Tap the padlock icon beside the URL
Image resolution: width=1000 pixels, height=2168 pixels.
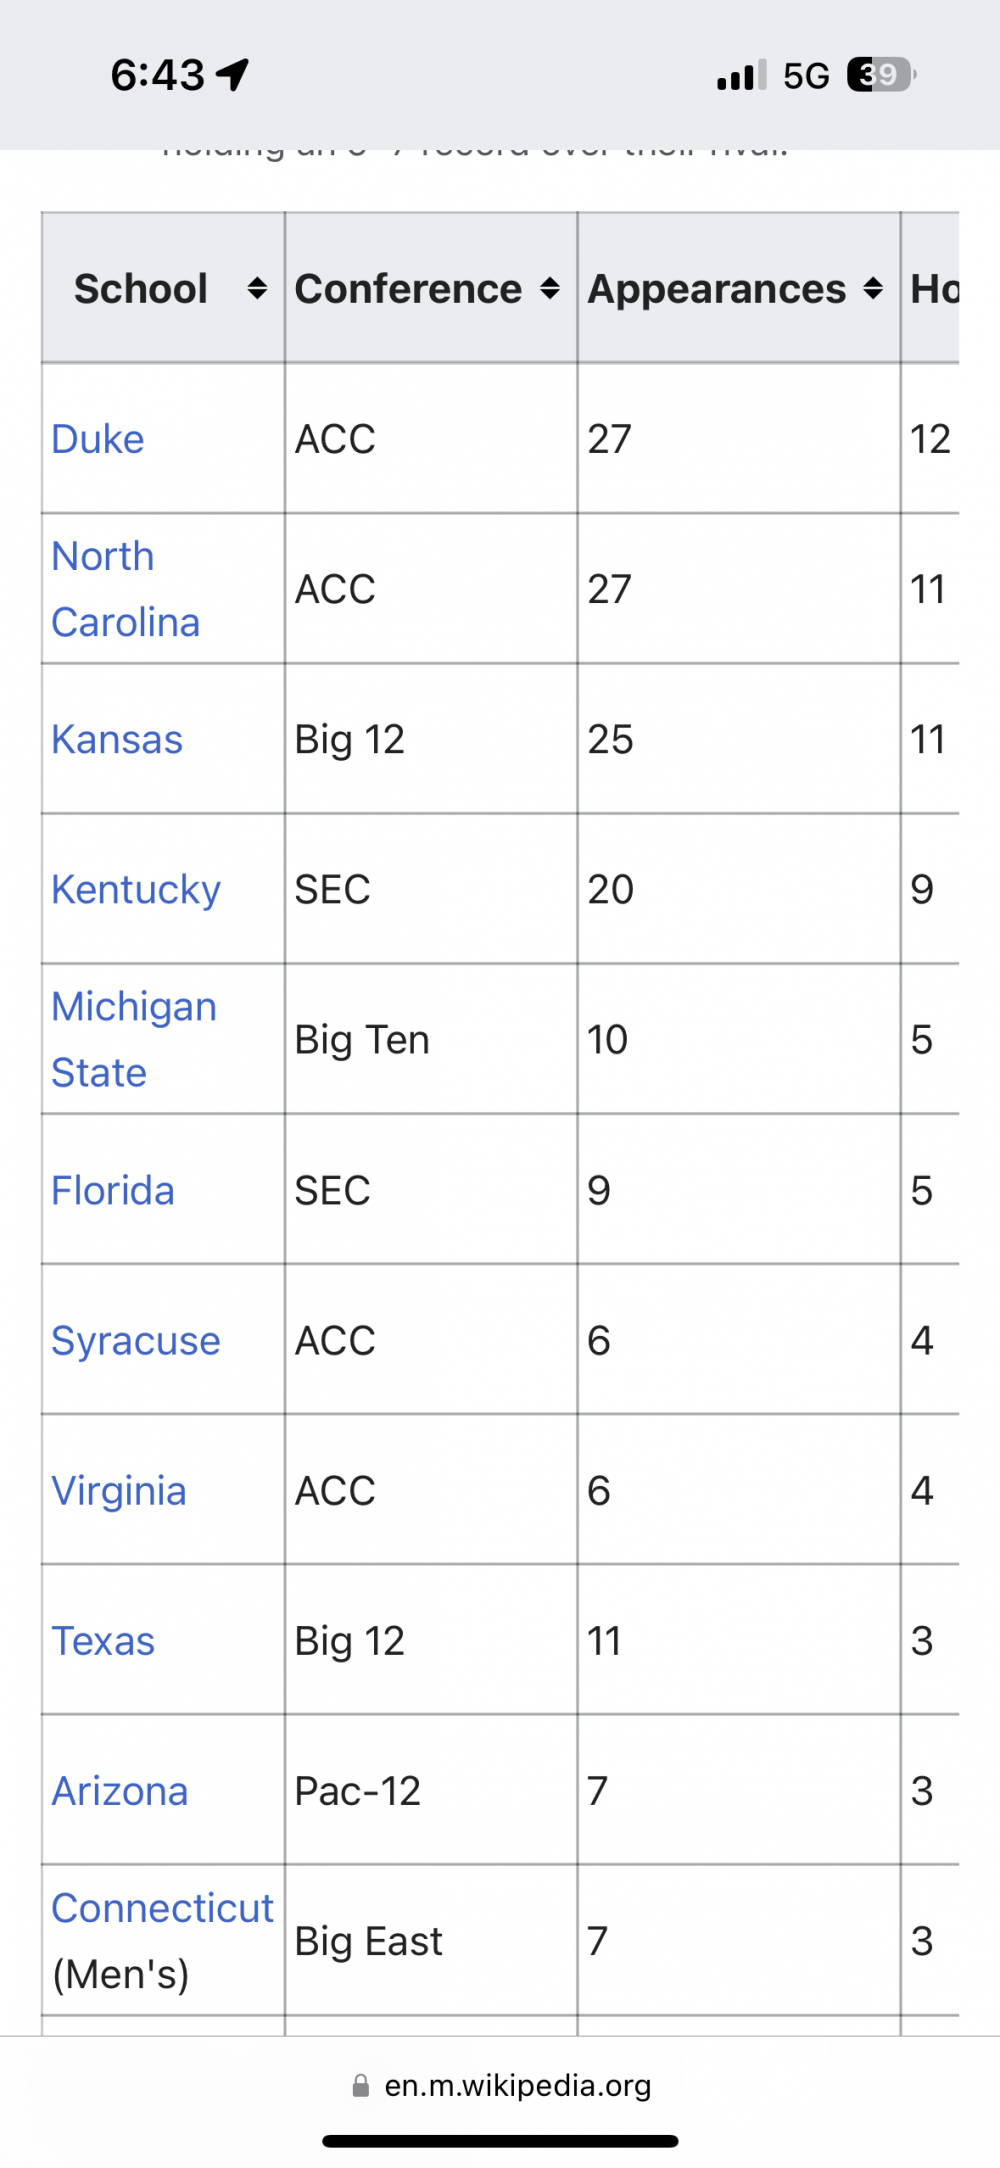click(361, 2085)
